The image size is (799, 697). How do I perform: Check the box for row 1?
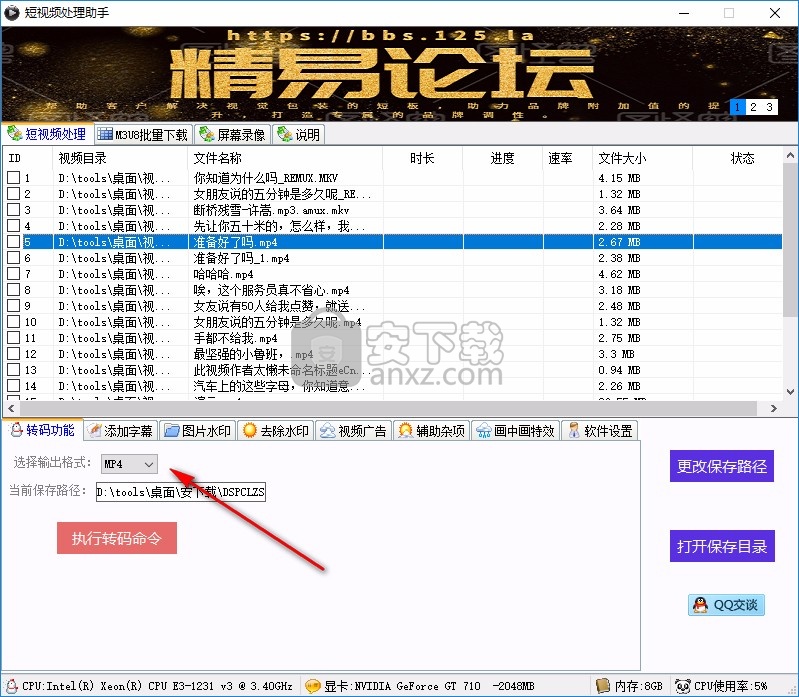pyautogui.click(x=14, y=178)
